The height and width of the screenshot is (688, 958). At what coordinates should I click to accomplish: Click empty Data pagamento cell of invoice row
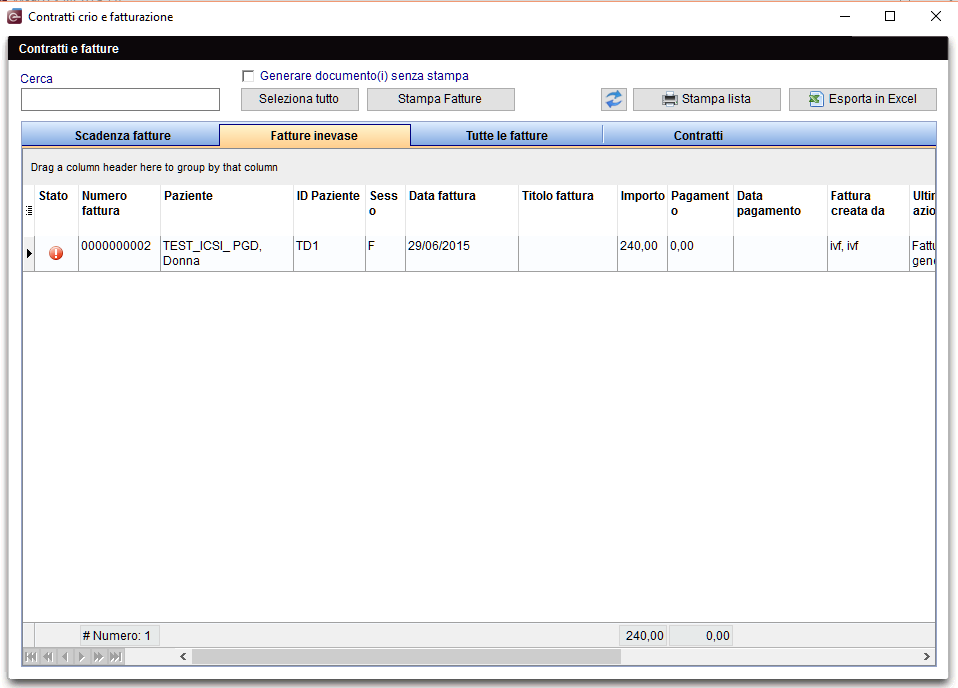[780, 253]
